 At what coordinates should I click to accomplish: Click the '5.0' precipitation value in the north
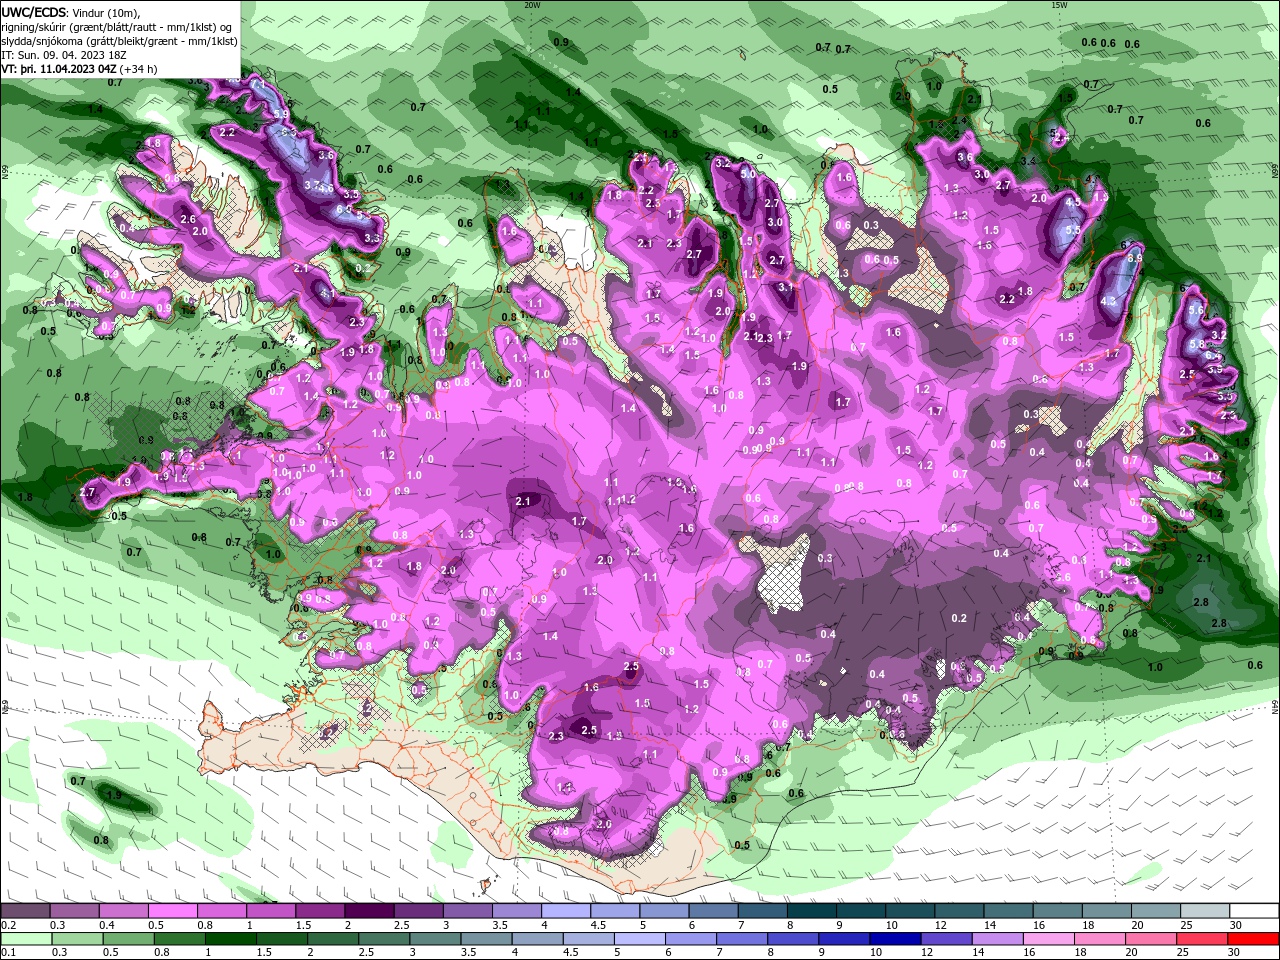pyautogui.click(x=748, y=173)
